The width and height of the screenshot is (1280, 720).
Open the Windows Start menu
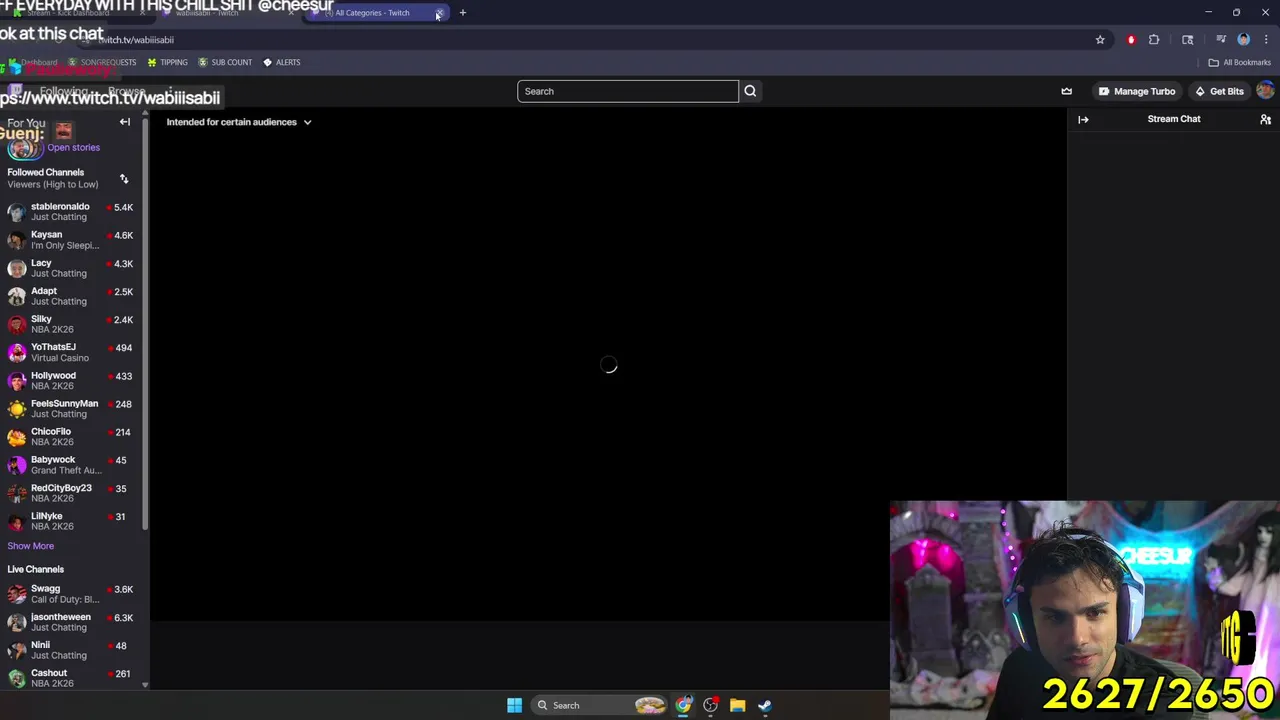point(514,705)
